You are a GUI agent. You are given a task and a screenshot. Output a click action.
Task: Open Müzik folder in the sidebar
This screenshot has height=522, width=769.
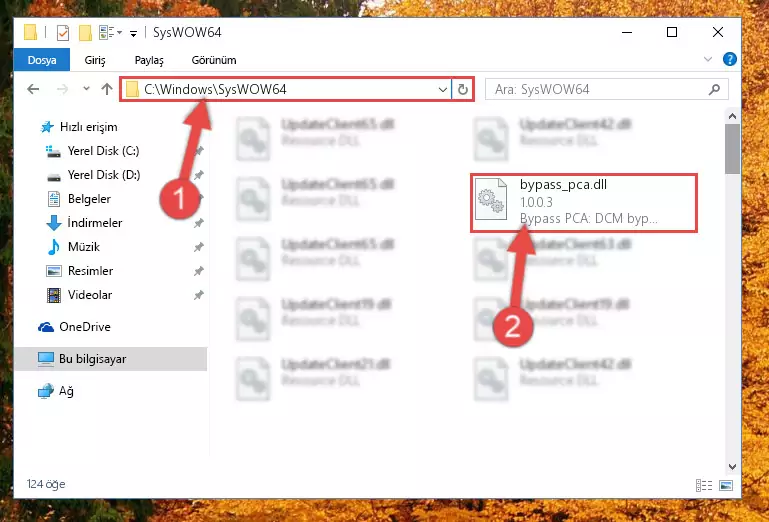coord(84,247)
